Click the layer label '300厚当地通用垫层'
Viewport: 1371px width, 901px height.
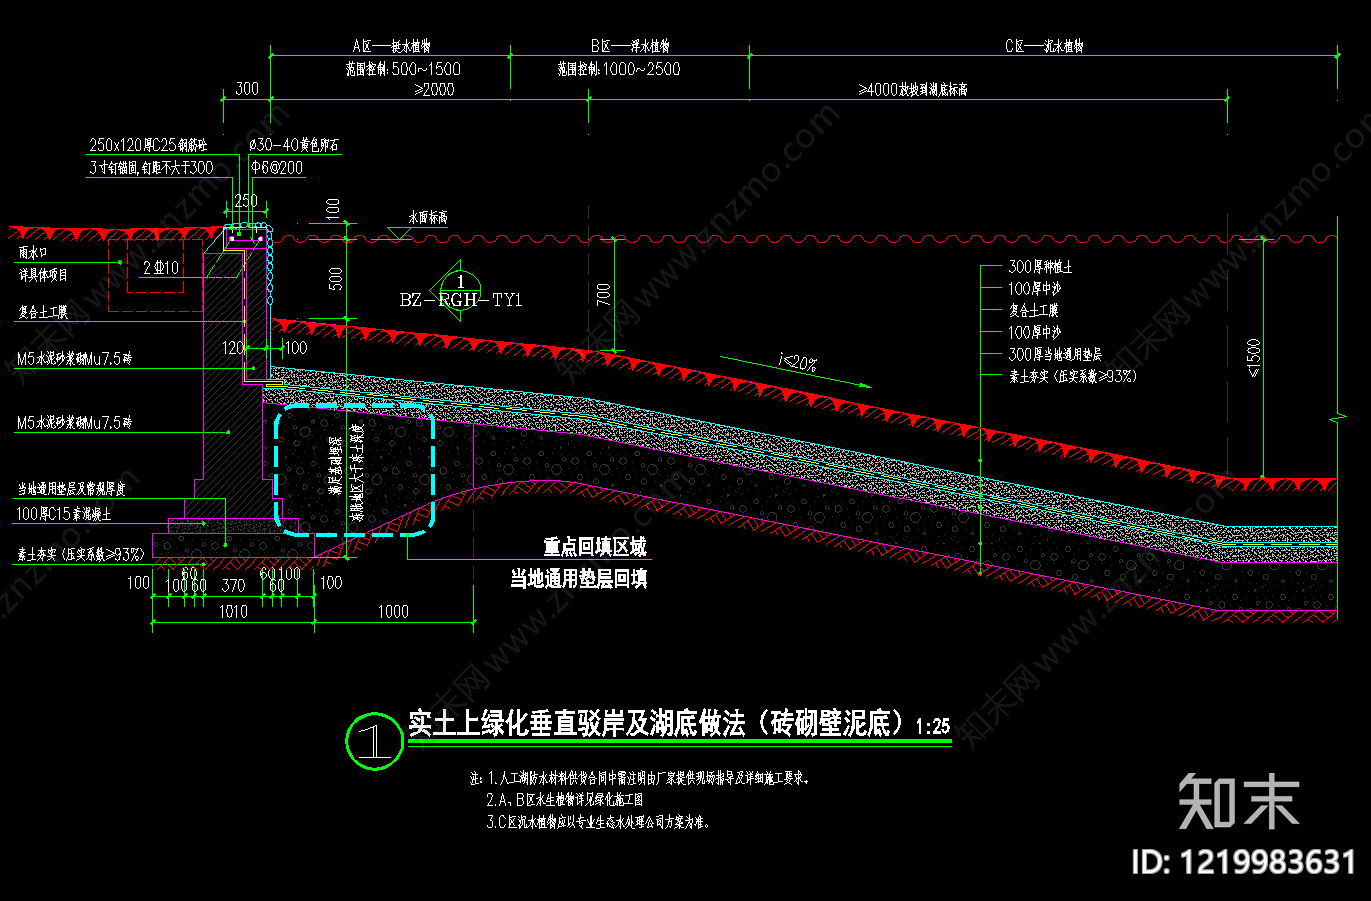coord(1055,355)
